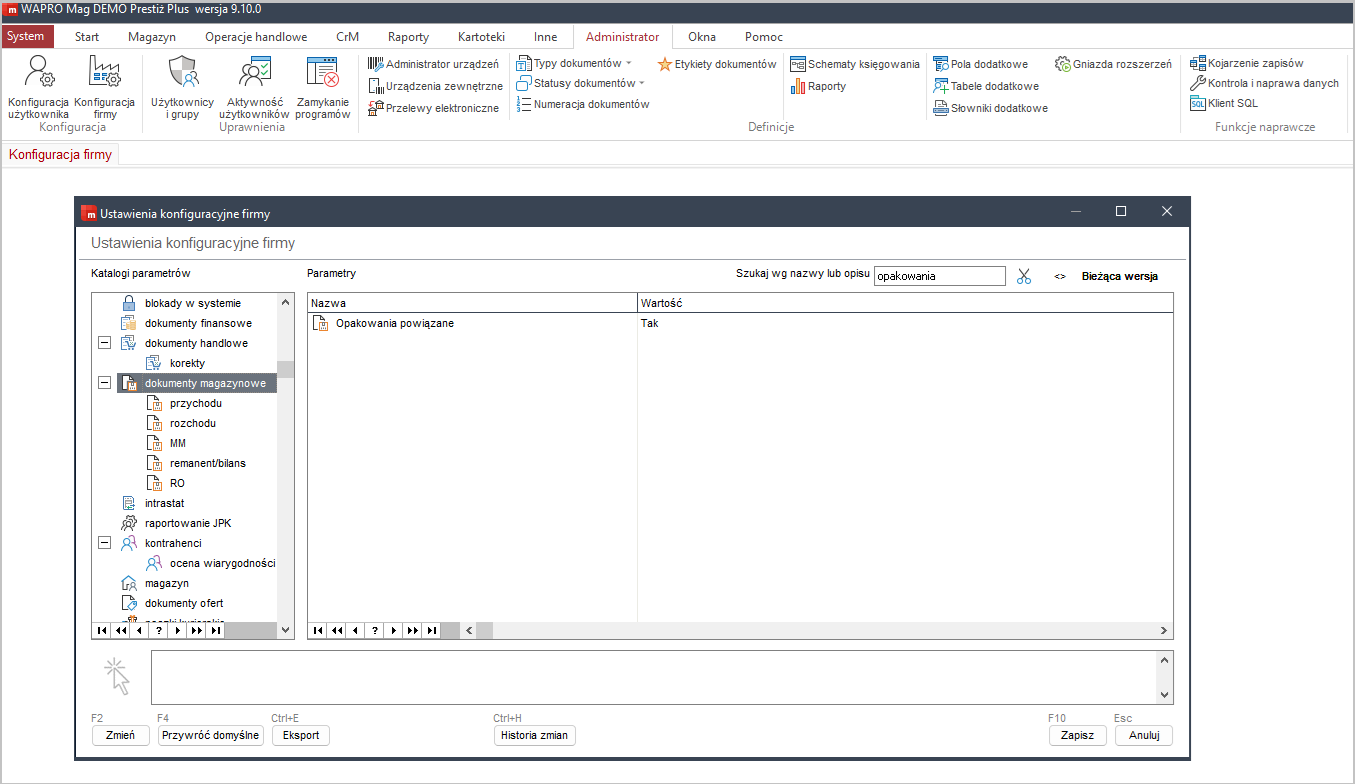Click the search by name input field

(939, 276)
